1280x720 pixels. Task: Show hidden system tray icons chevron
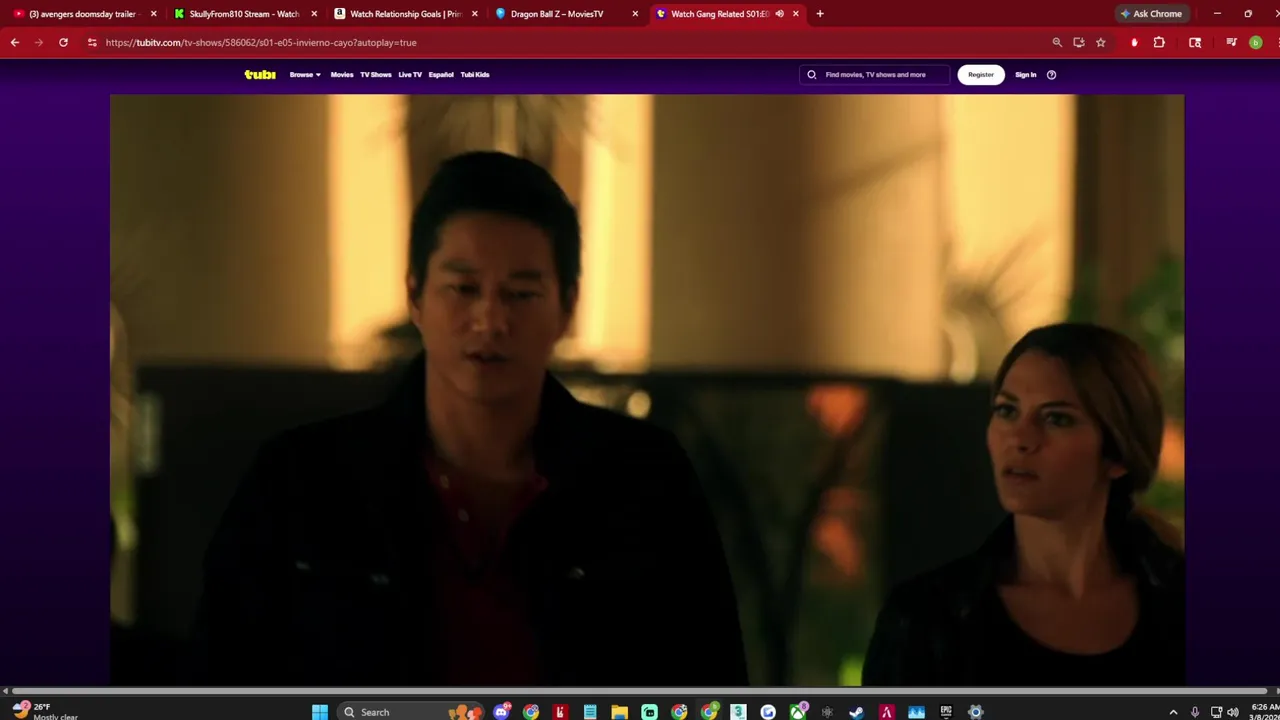(x=1174, y=712)
